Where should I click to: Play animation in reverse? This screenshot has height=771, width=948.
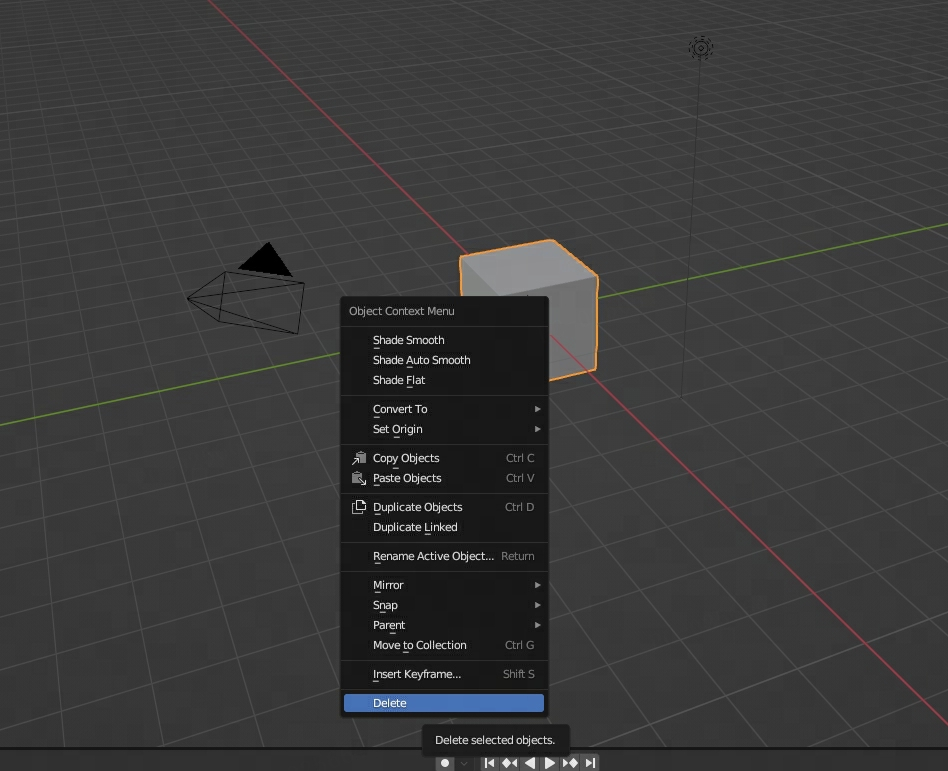[530, 763]
